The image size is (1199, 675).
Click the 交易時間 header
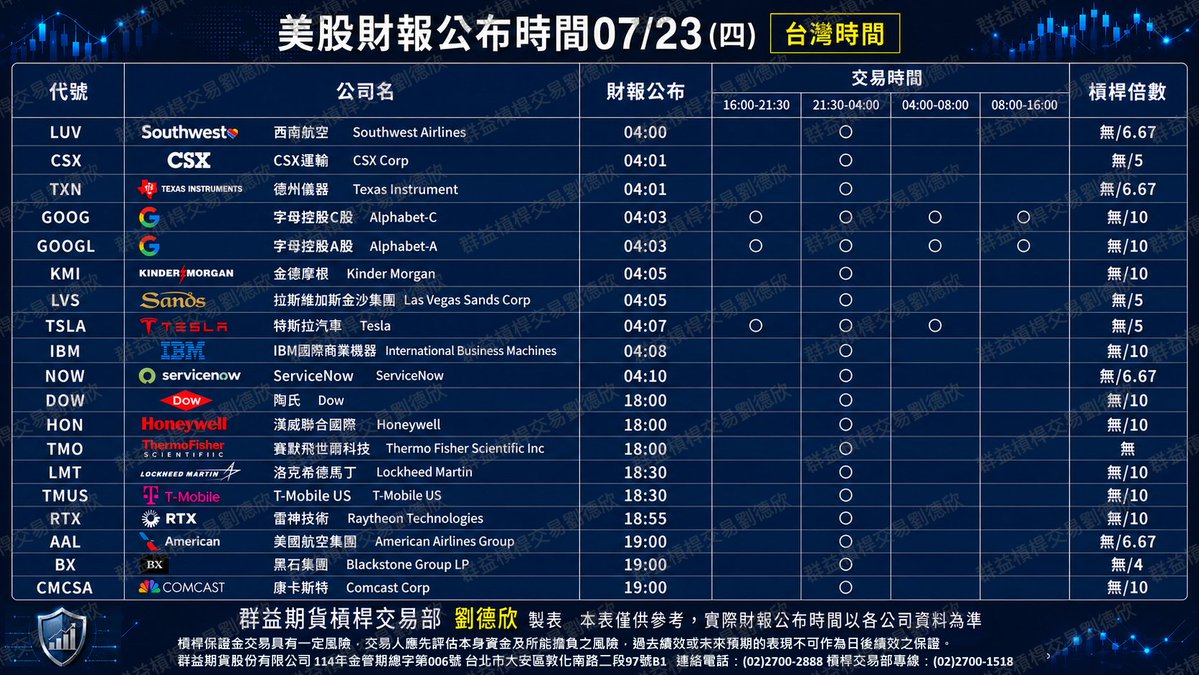pos(887,78)
